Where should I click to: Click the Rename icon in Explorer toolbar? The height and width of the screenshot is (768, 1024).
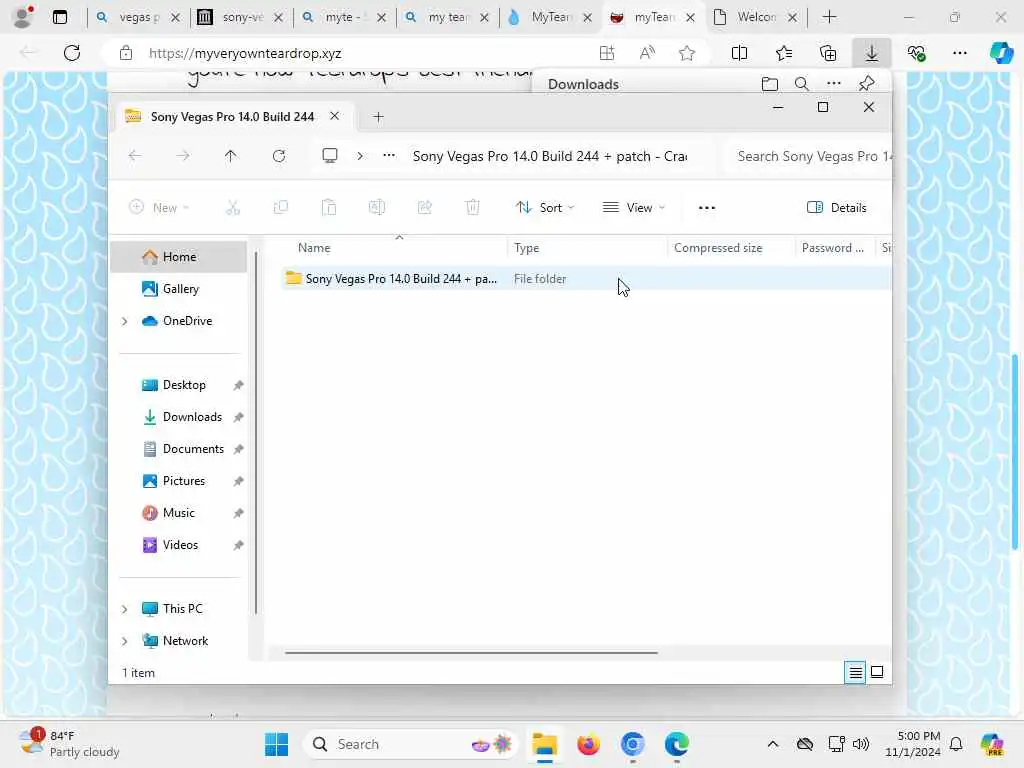pyautogui.click(x=377, y=208)
